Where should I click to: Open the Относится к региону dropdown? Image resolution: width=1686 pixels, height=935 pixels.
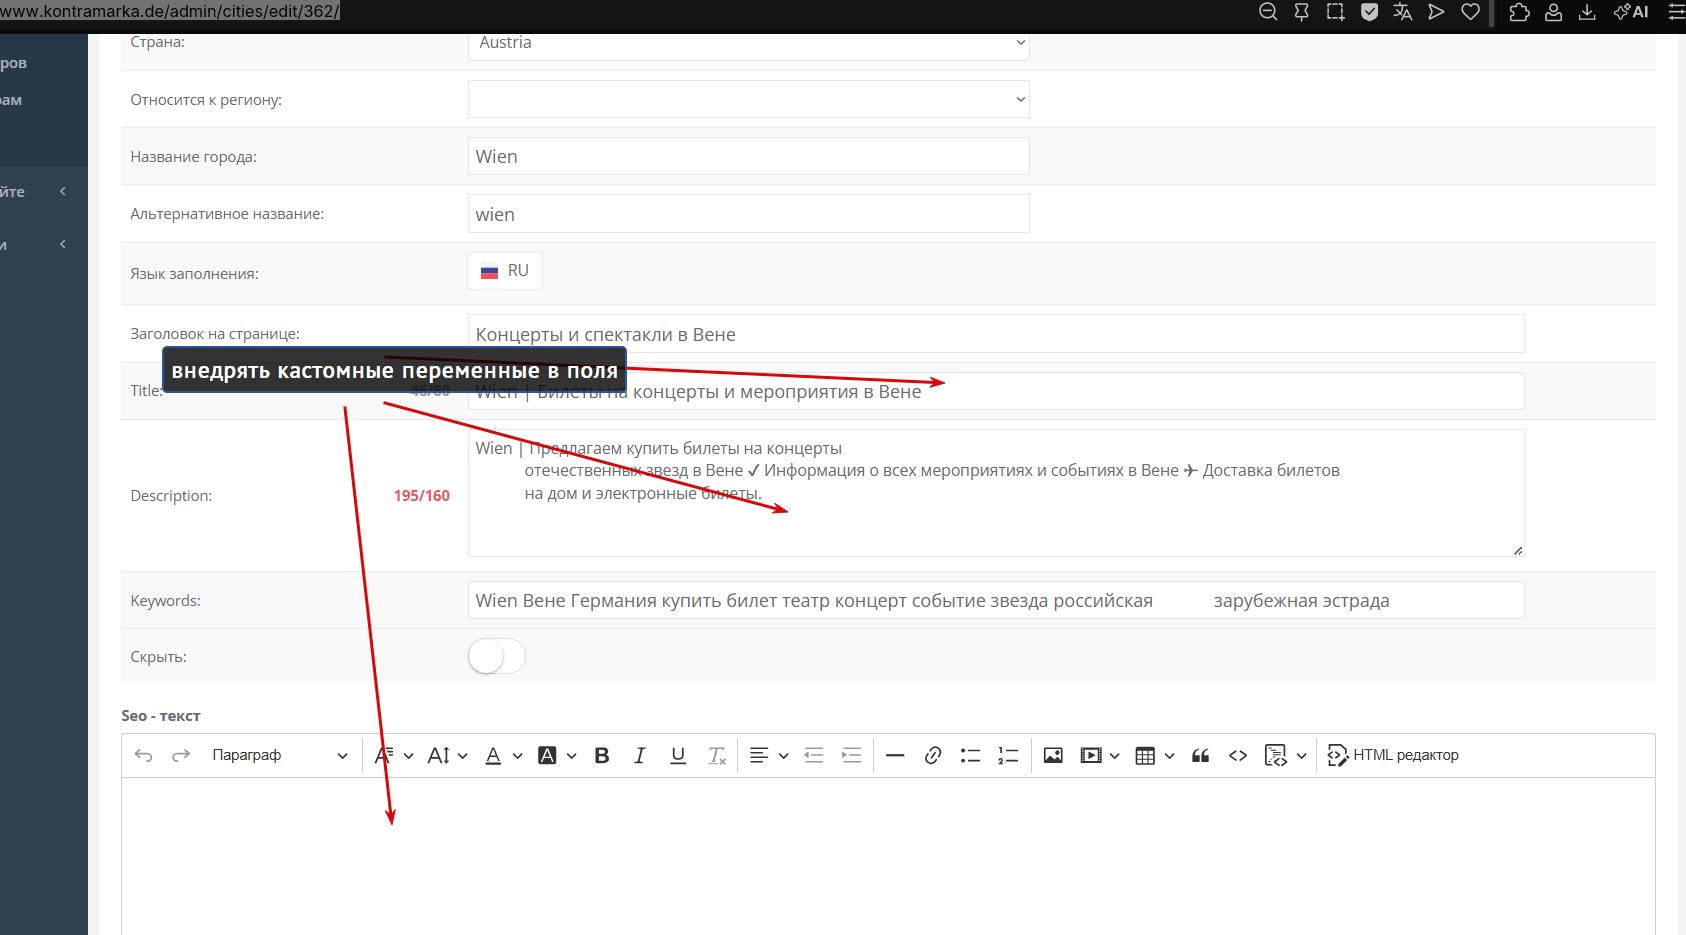point(749,99)
